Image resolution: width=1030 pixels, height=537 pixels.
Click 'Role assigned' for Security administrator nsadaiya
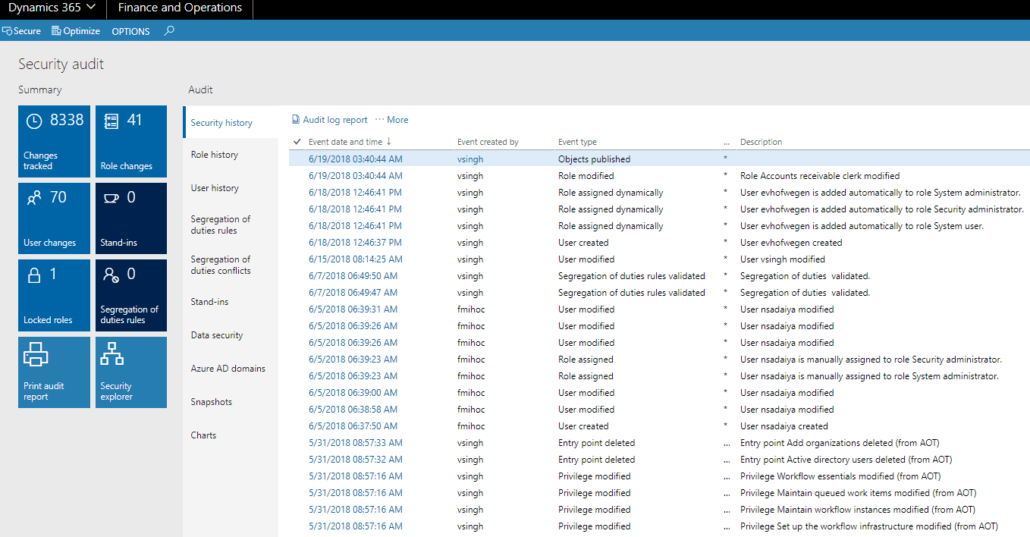point(586,360)
